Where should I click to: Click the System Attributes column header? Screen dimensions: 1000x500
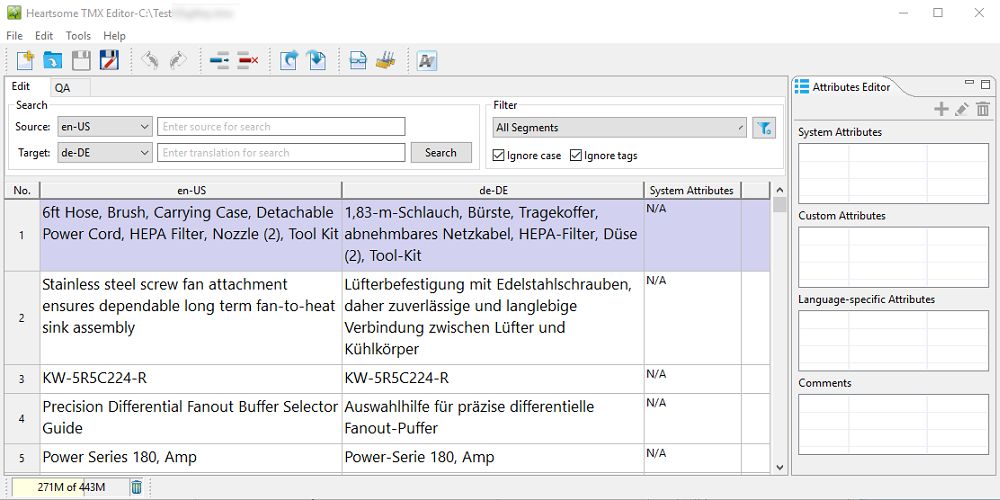pyautogui.click(x=692, y=190)
